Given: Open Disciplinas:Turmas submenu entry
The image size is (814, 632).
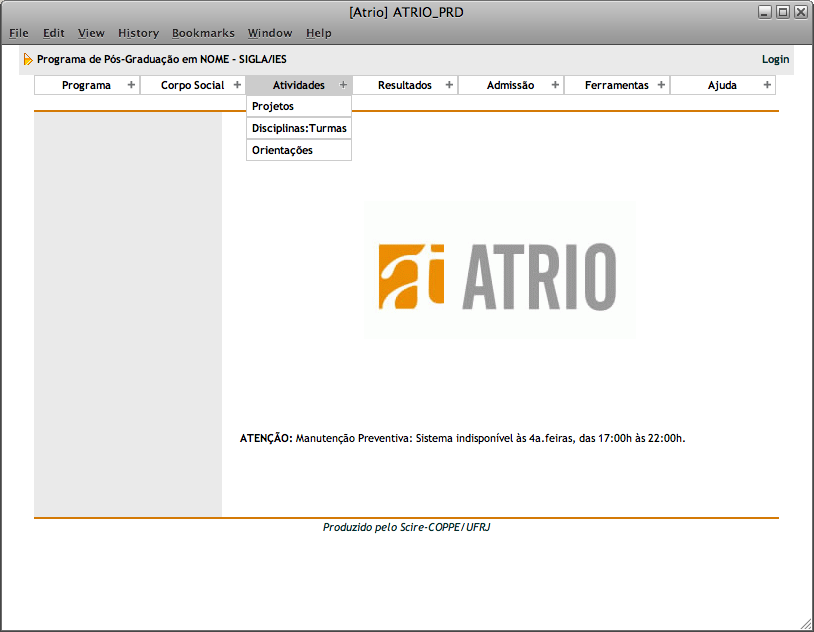Looking at the screenshot, I should point(299,128).
